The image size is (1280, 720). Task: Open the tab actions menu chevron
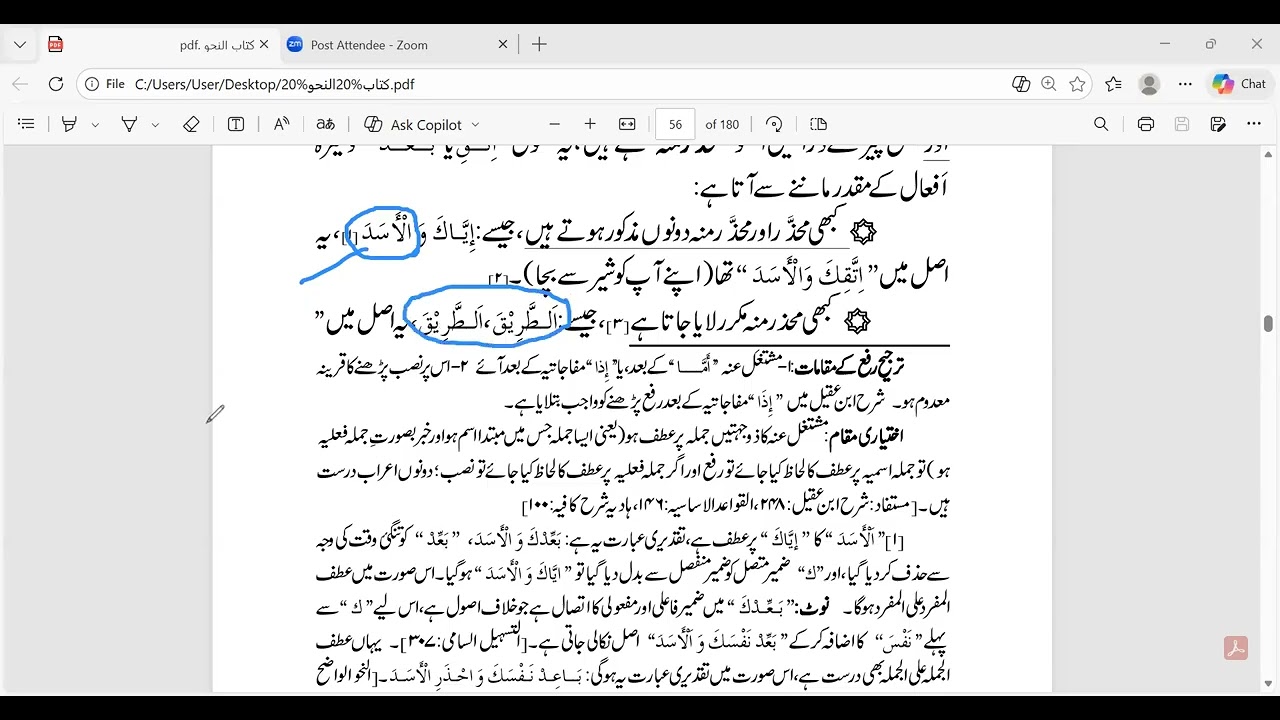[20, 44]
